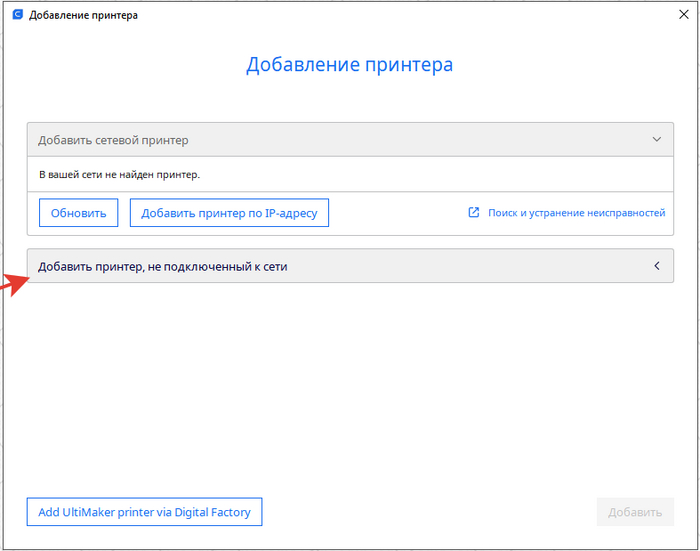Click the Добавить button at bottom right

(635, 512)
